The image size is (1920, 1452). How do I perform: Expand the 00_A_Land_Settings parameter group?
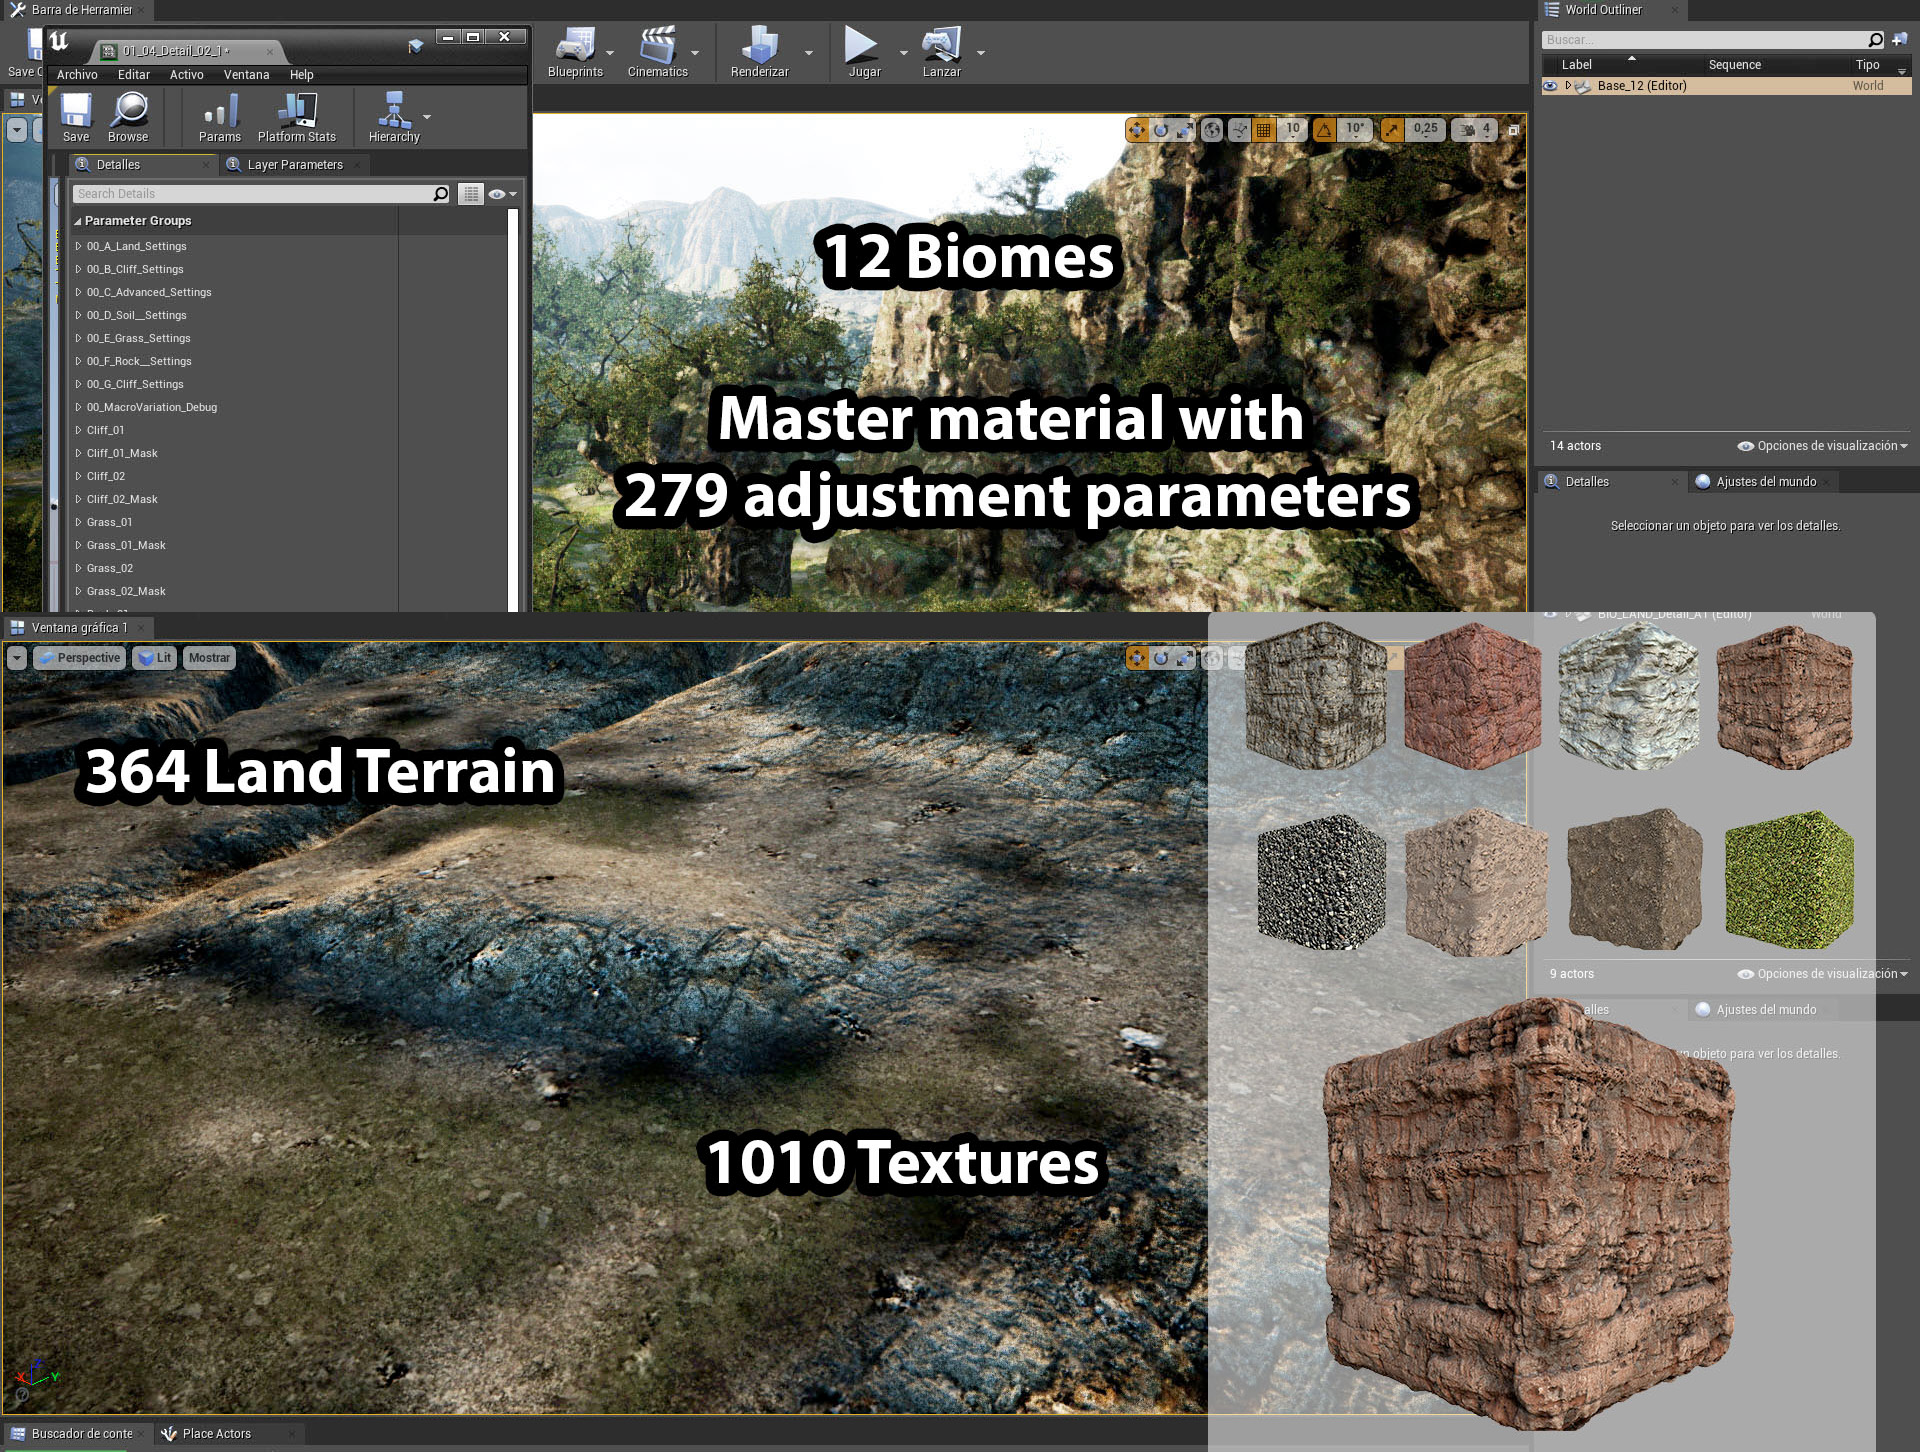coord(78,246)
